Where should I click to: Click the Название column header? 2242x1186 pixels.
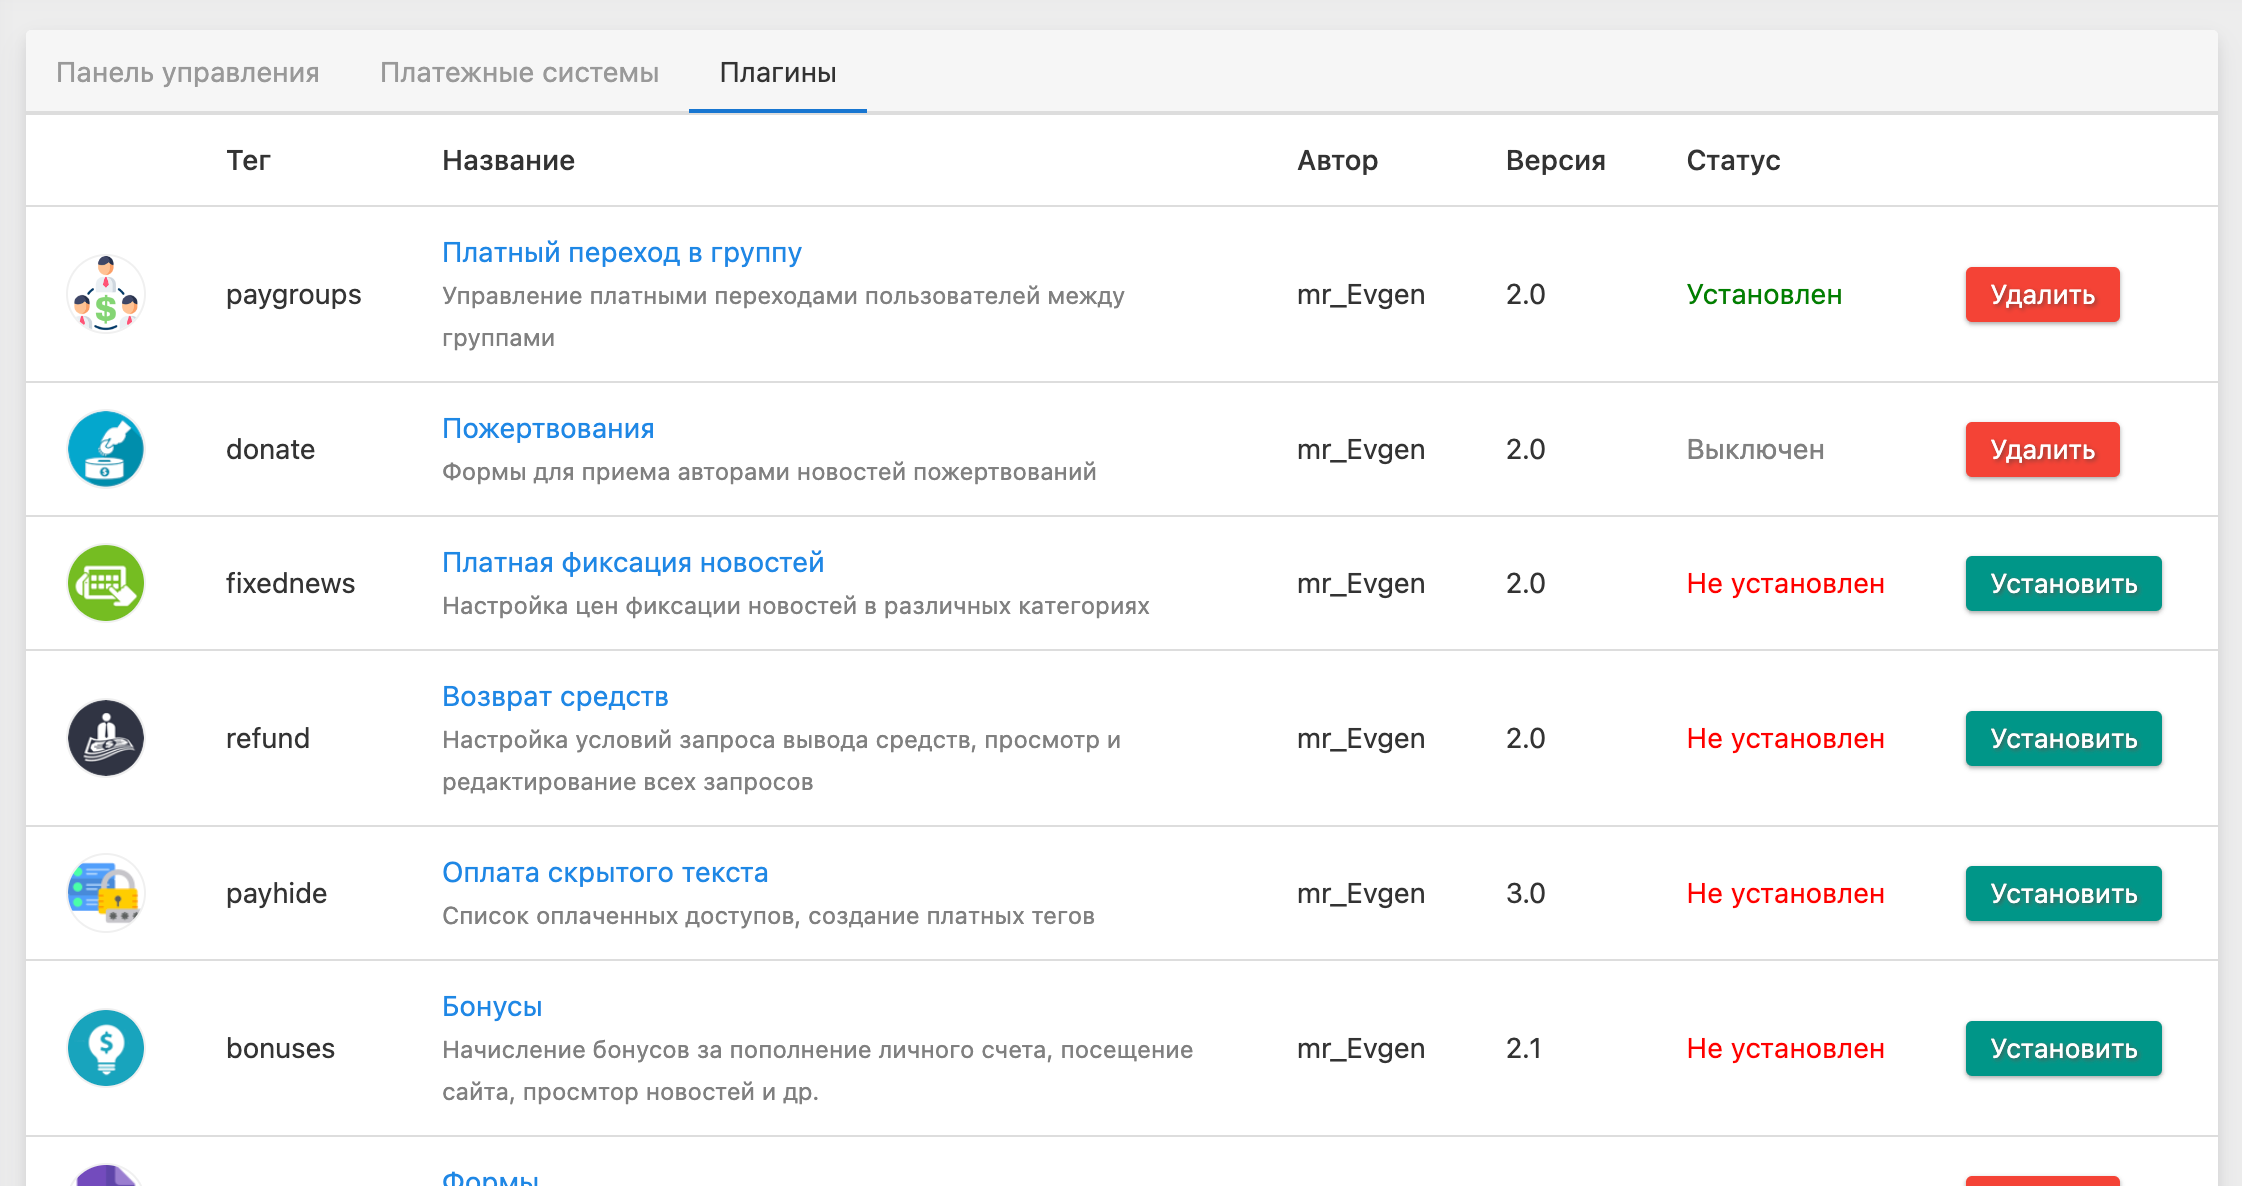[x=508, y=160]
